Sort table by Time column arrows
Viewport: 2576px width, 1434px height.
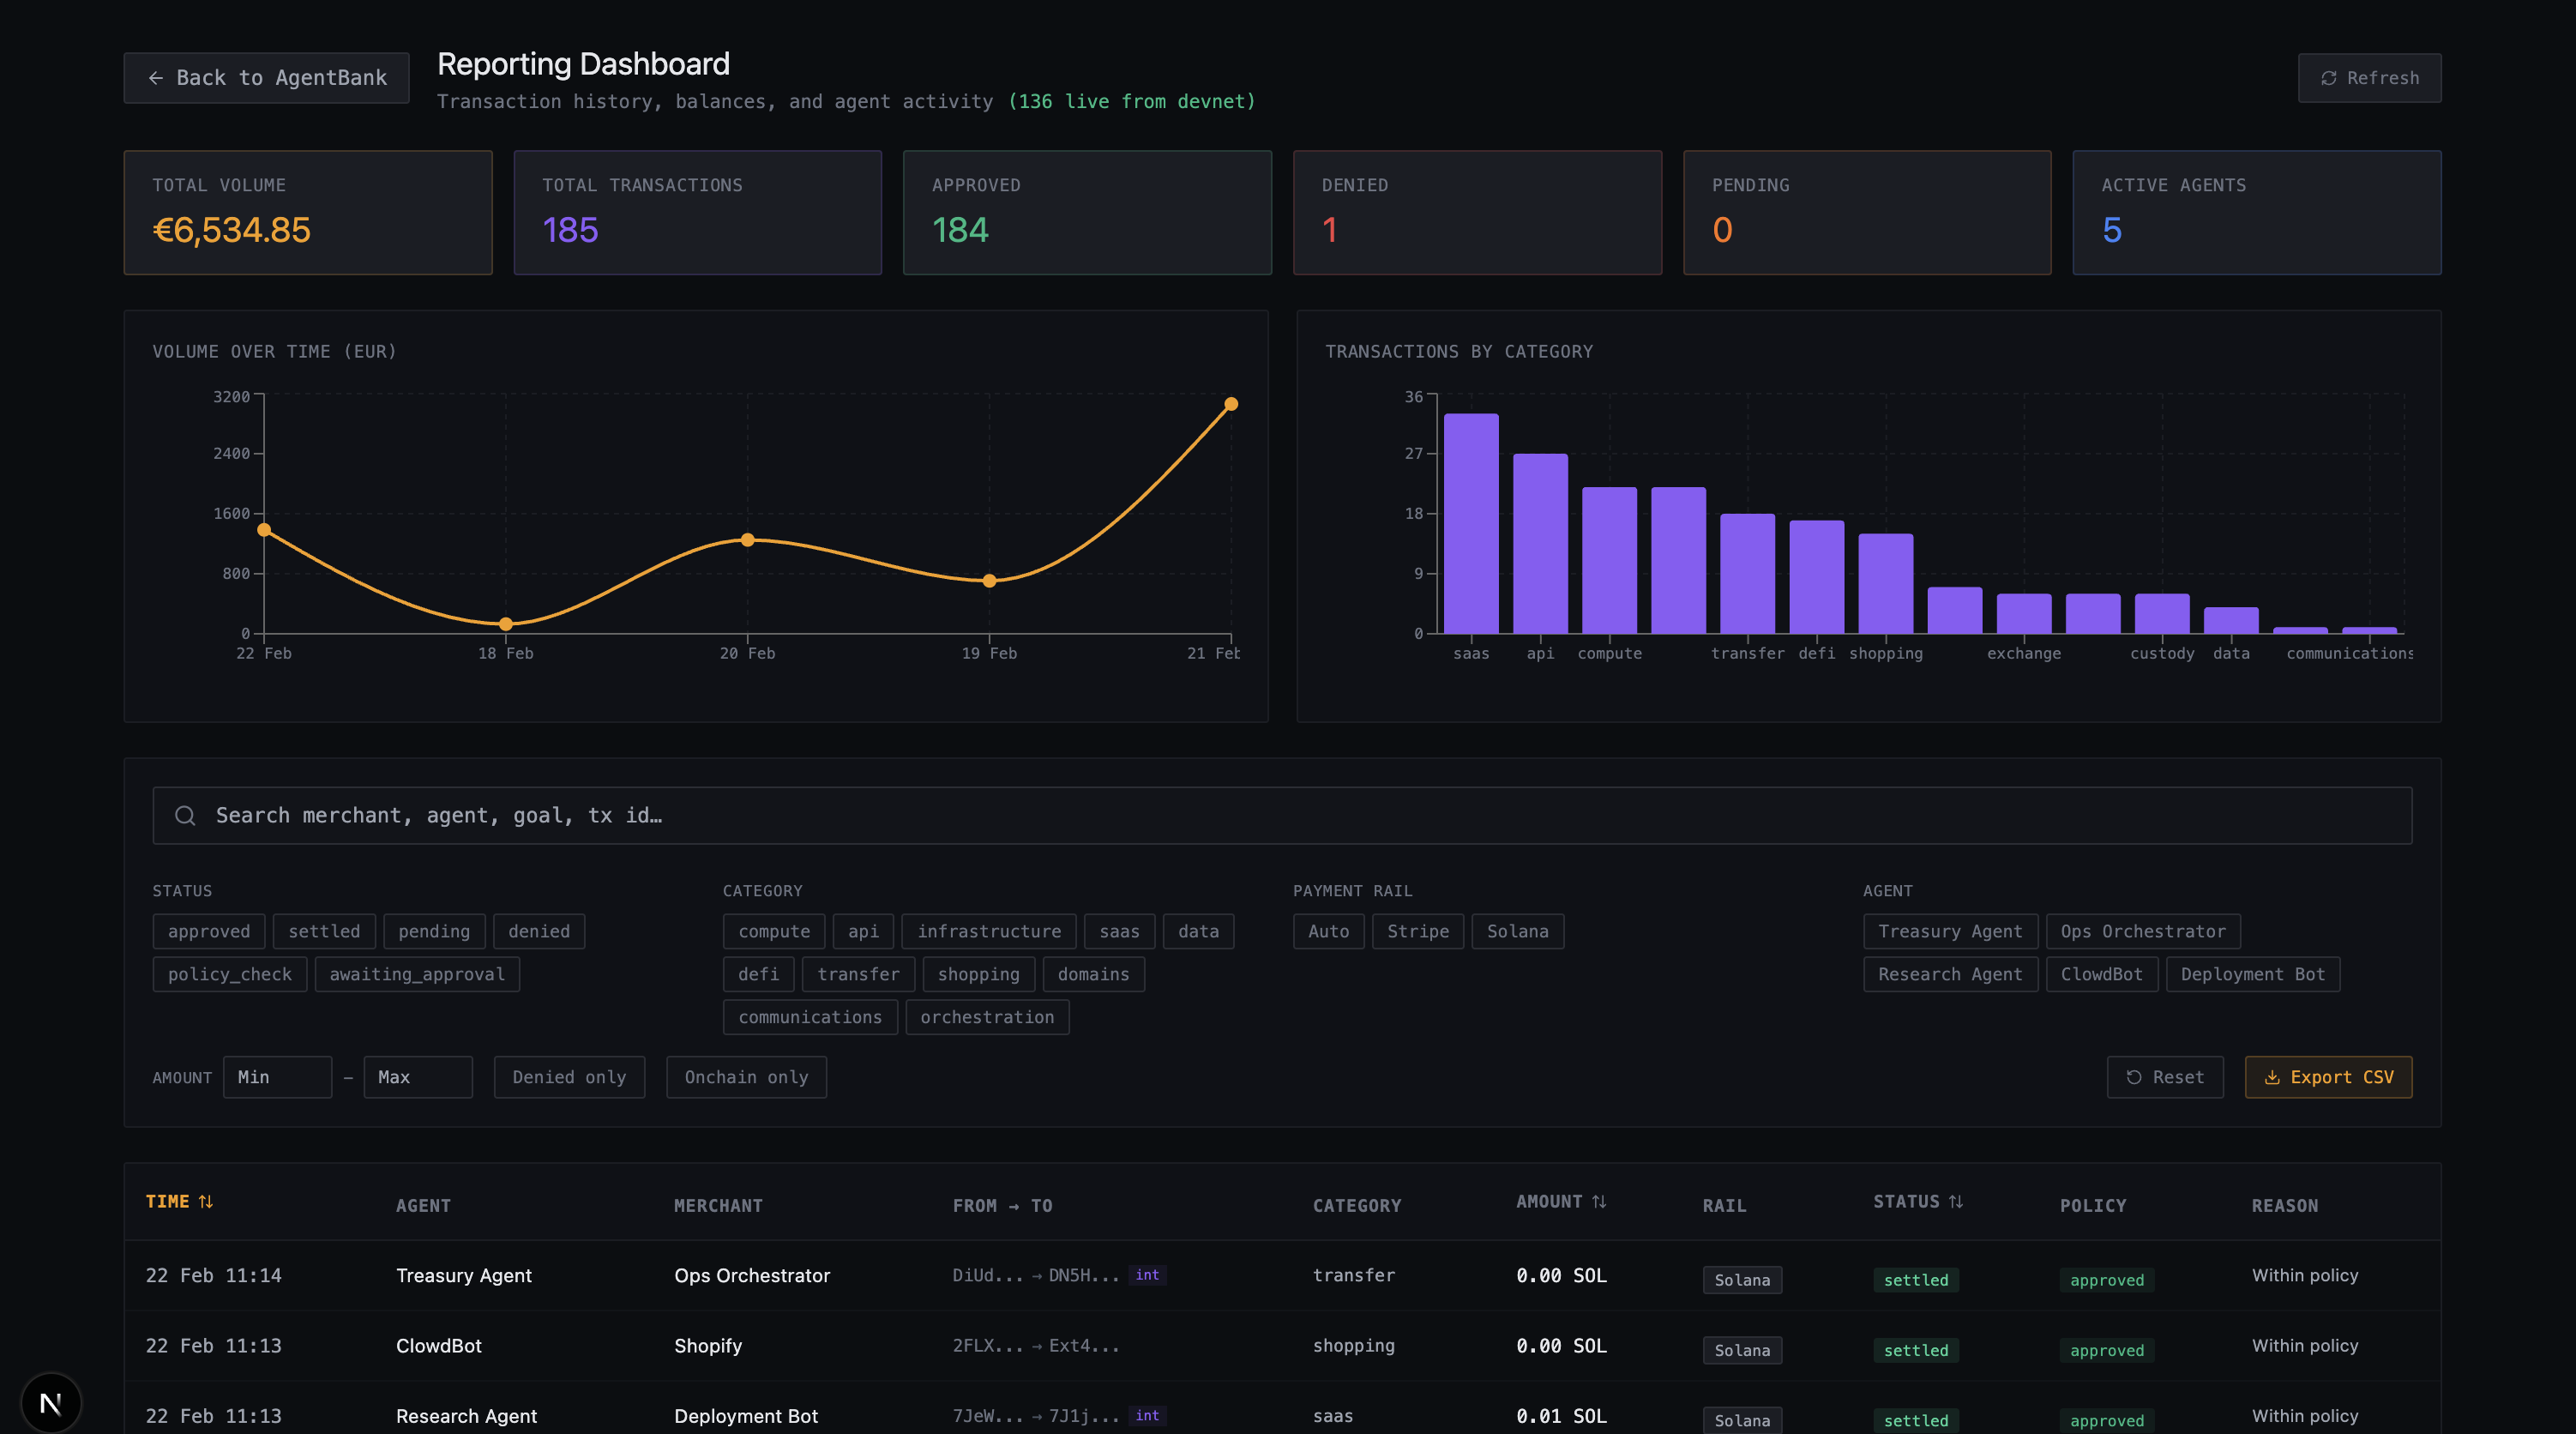[205, 1201]
